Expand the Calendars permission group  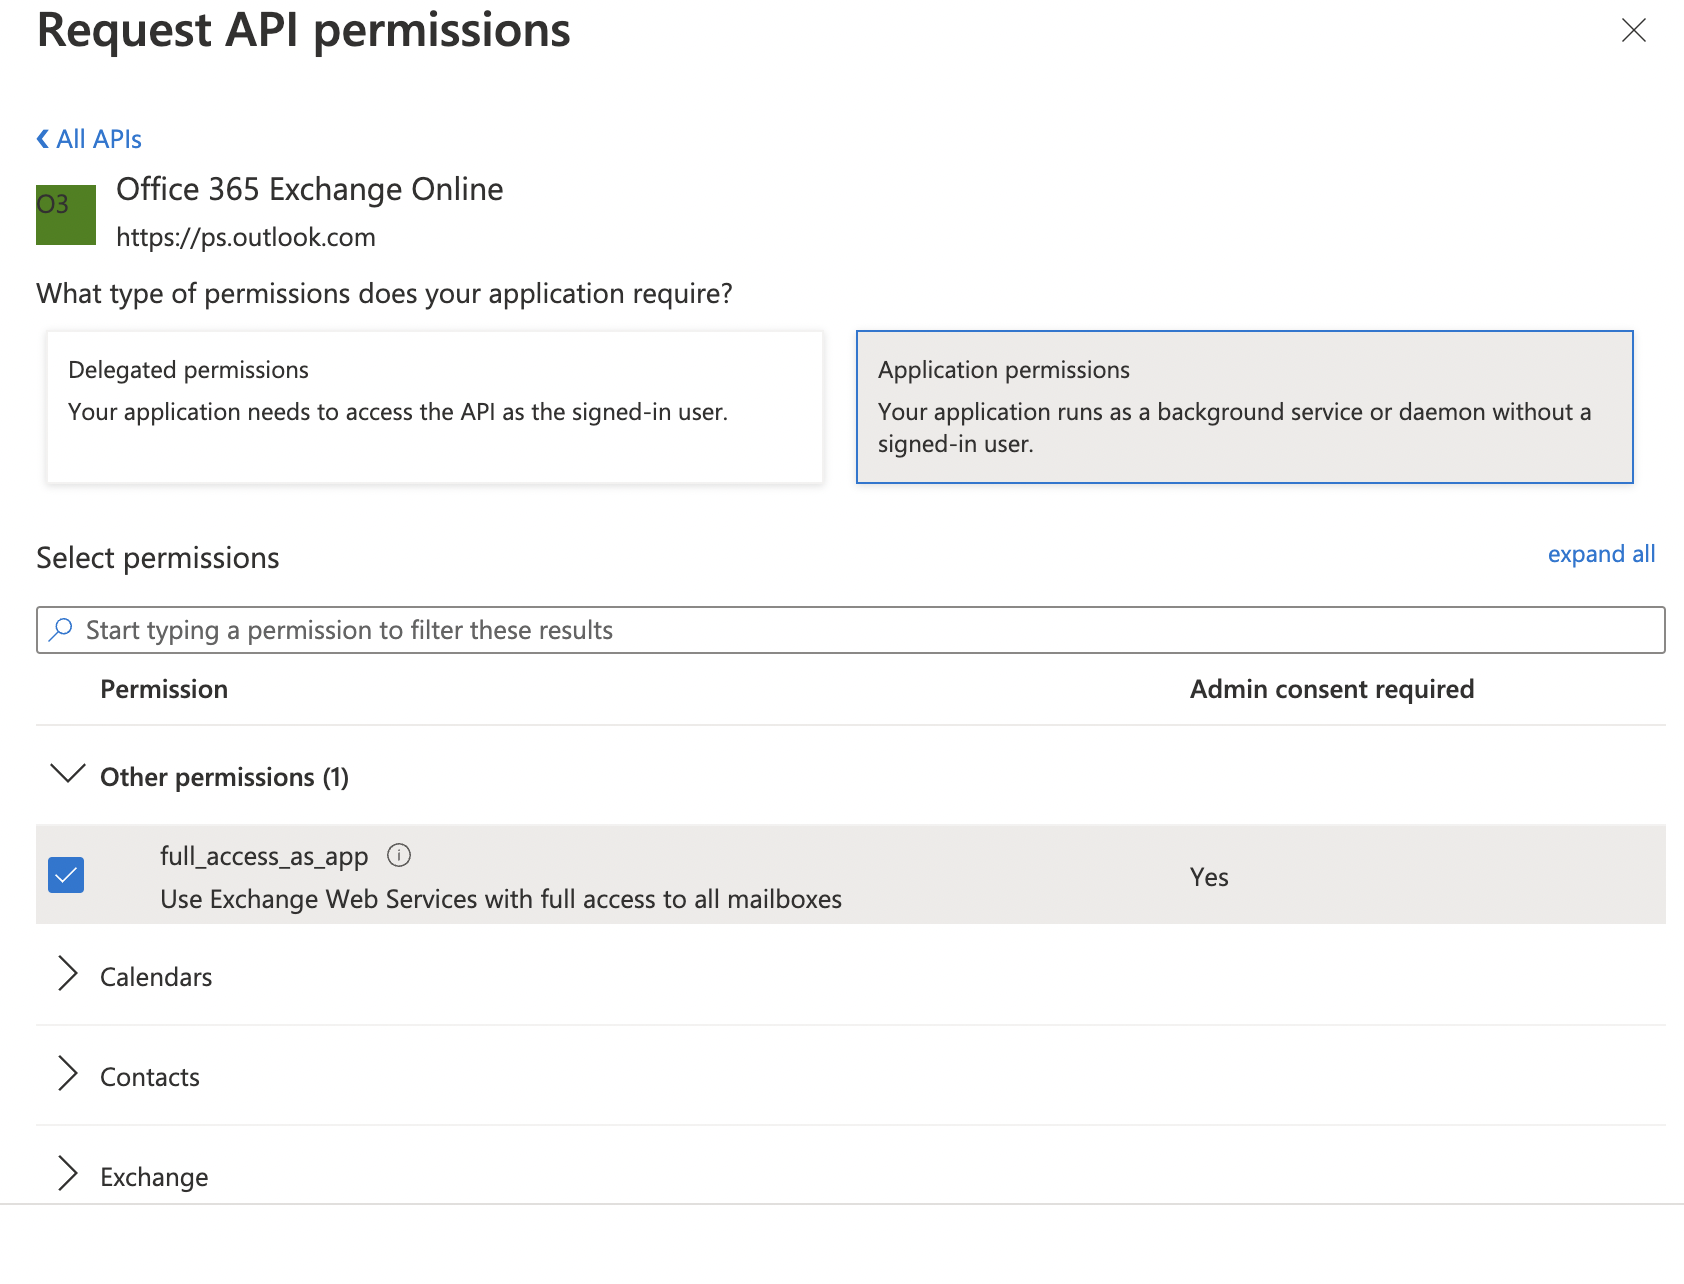pos(68,975)
